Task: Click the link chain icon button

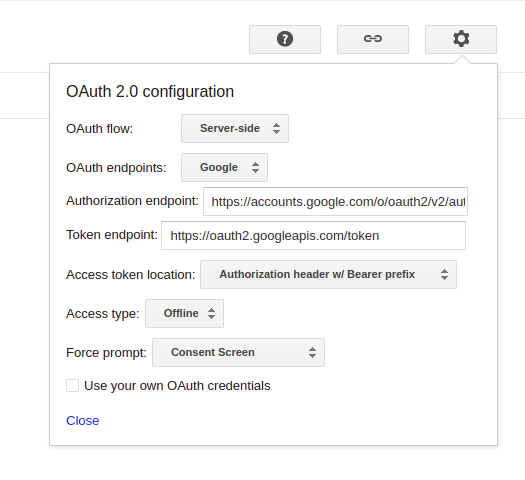Action: [x=373, y=39]
